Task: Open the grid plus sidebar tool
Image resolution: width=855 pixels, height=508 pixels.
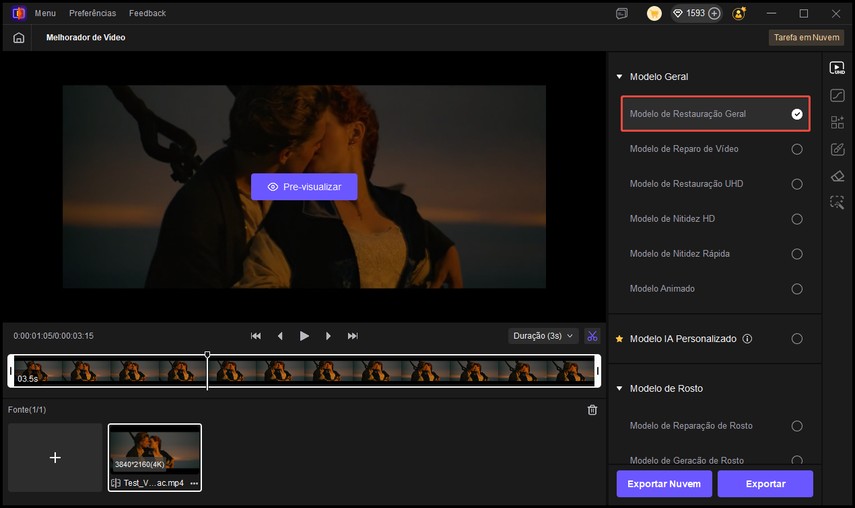Action: pyautogui.click(x=837, y=122)
